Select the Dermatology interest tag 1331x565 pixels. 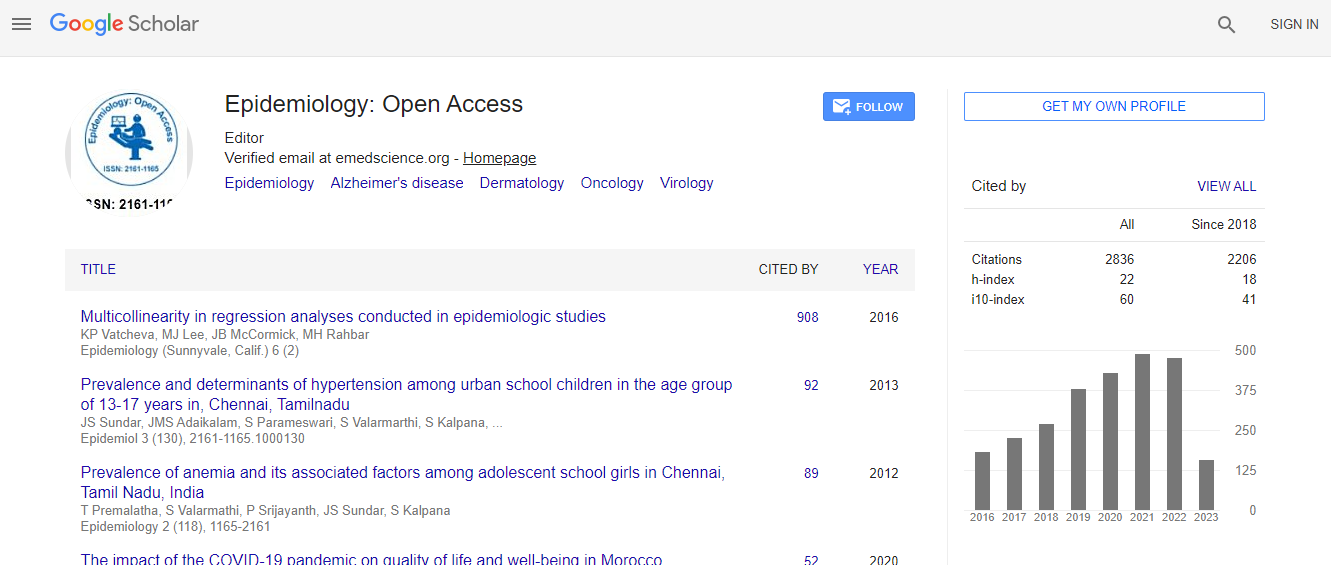click(x=521, y=183)
